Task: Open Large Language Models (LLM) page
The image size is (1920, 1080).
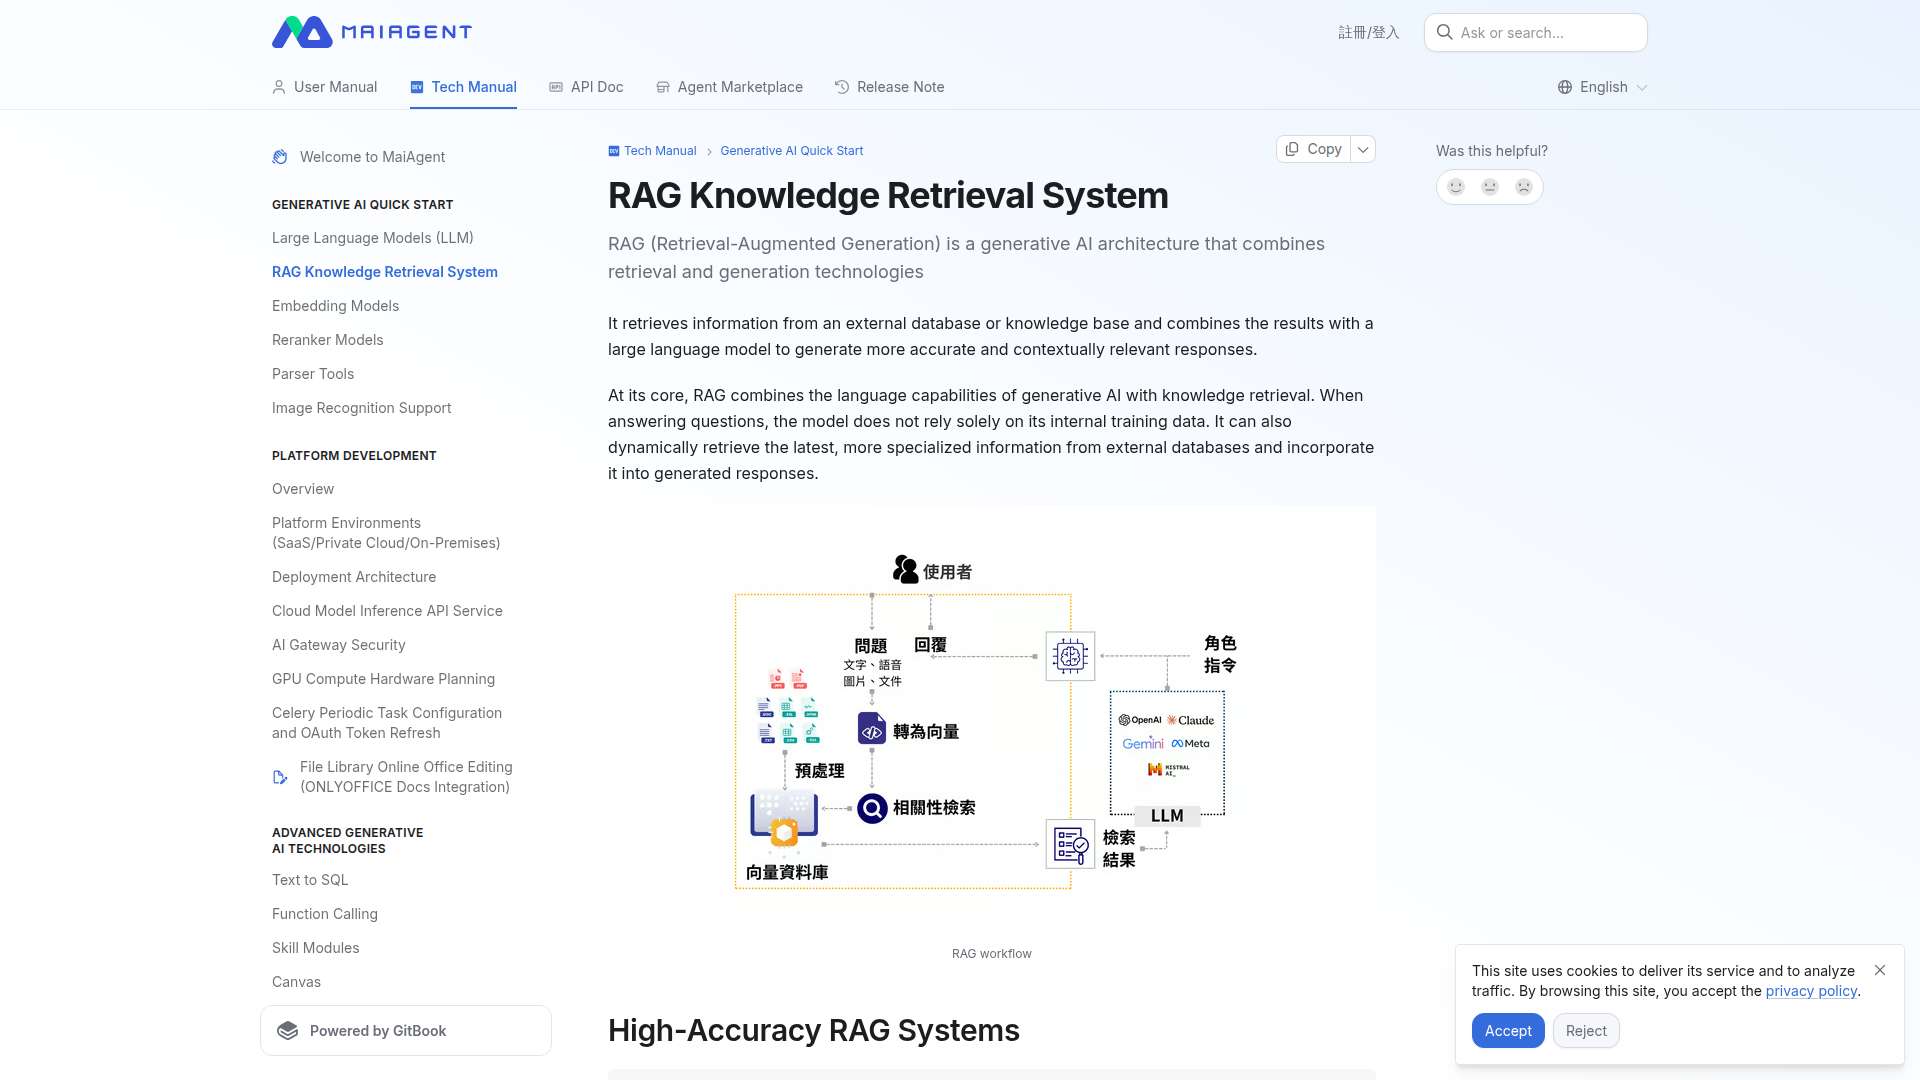Action: 373,238
